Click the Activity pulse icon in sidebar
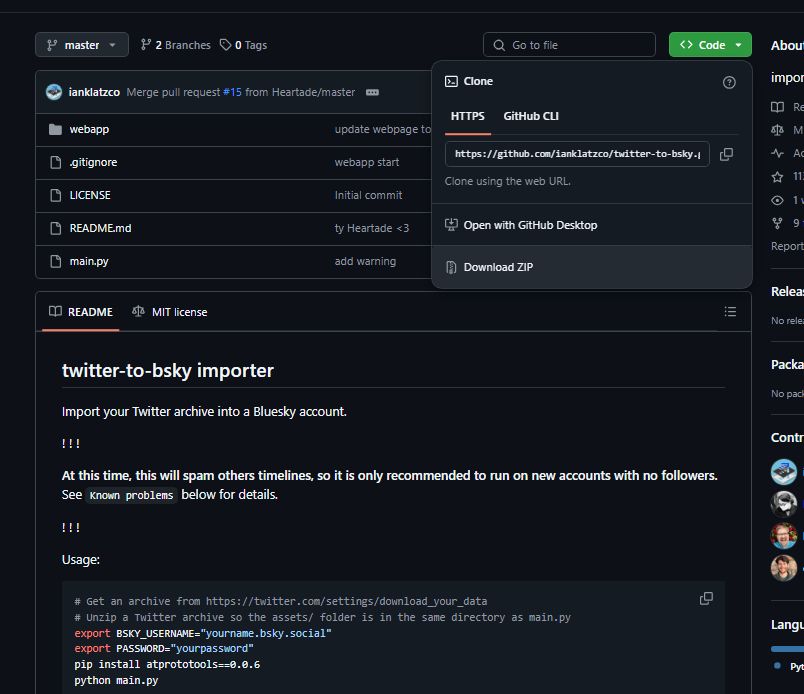The height and width of the screenshot is (694, 804). point(777,153)
